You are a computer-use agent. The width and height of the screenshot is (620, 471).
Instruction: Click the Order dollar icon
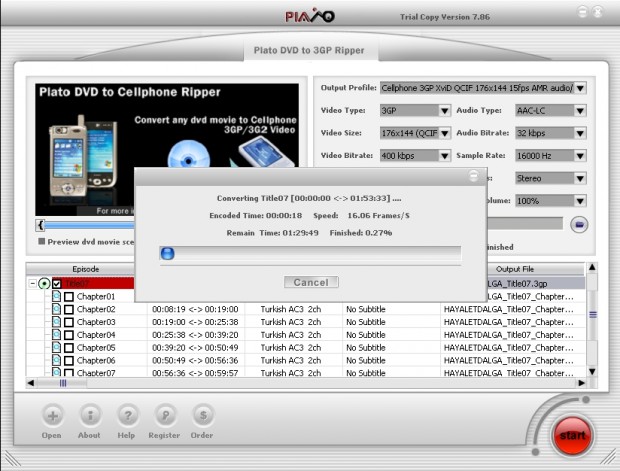(x=203, y=416)
